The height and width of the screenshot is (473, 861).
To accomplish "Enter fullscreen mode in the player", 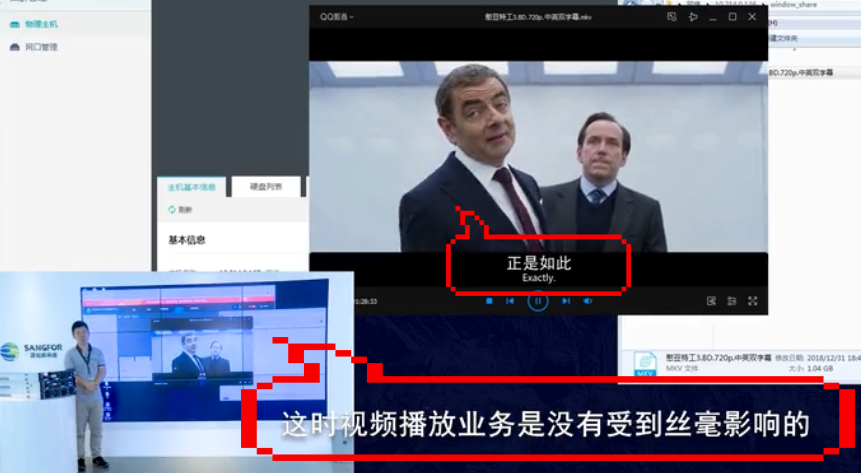I will pos(753,301).
